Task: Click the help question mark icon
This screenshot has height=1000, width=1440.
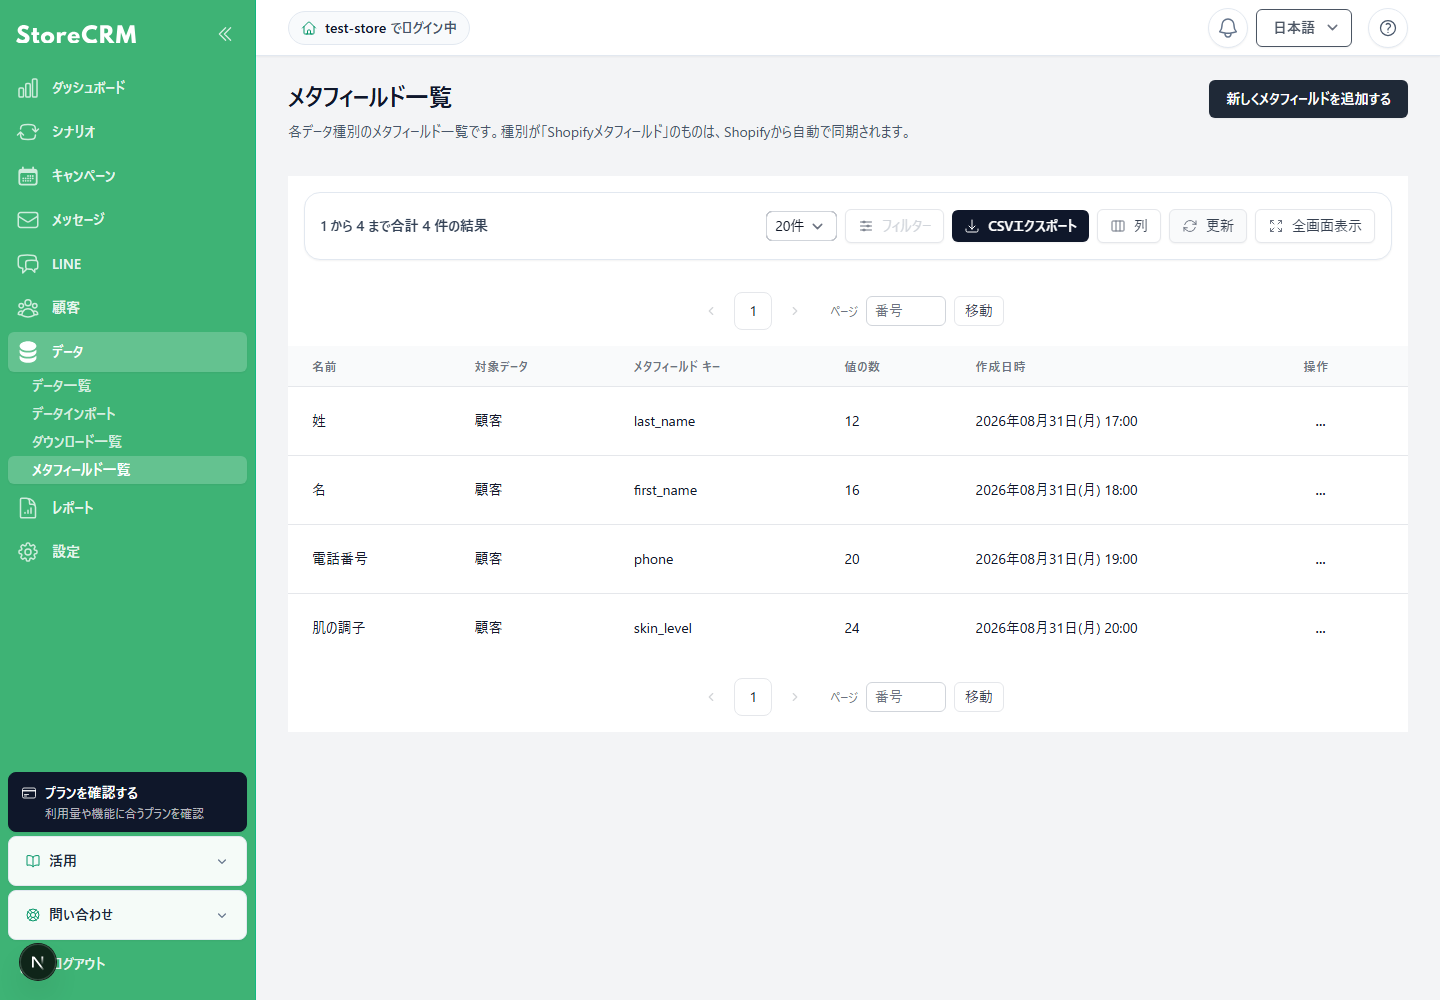Action: [1388, 28]
